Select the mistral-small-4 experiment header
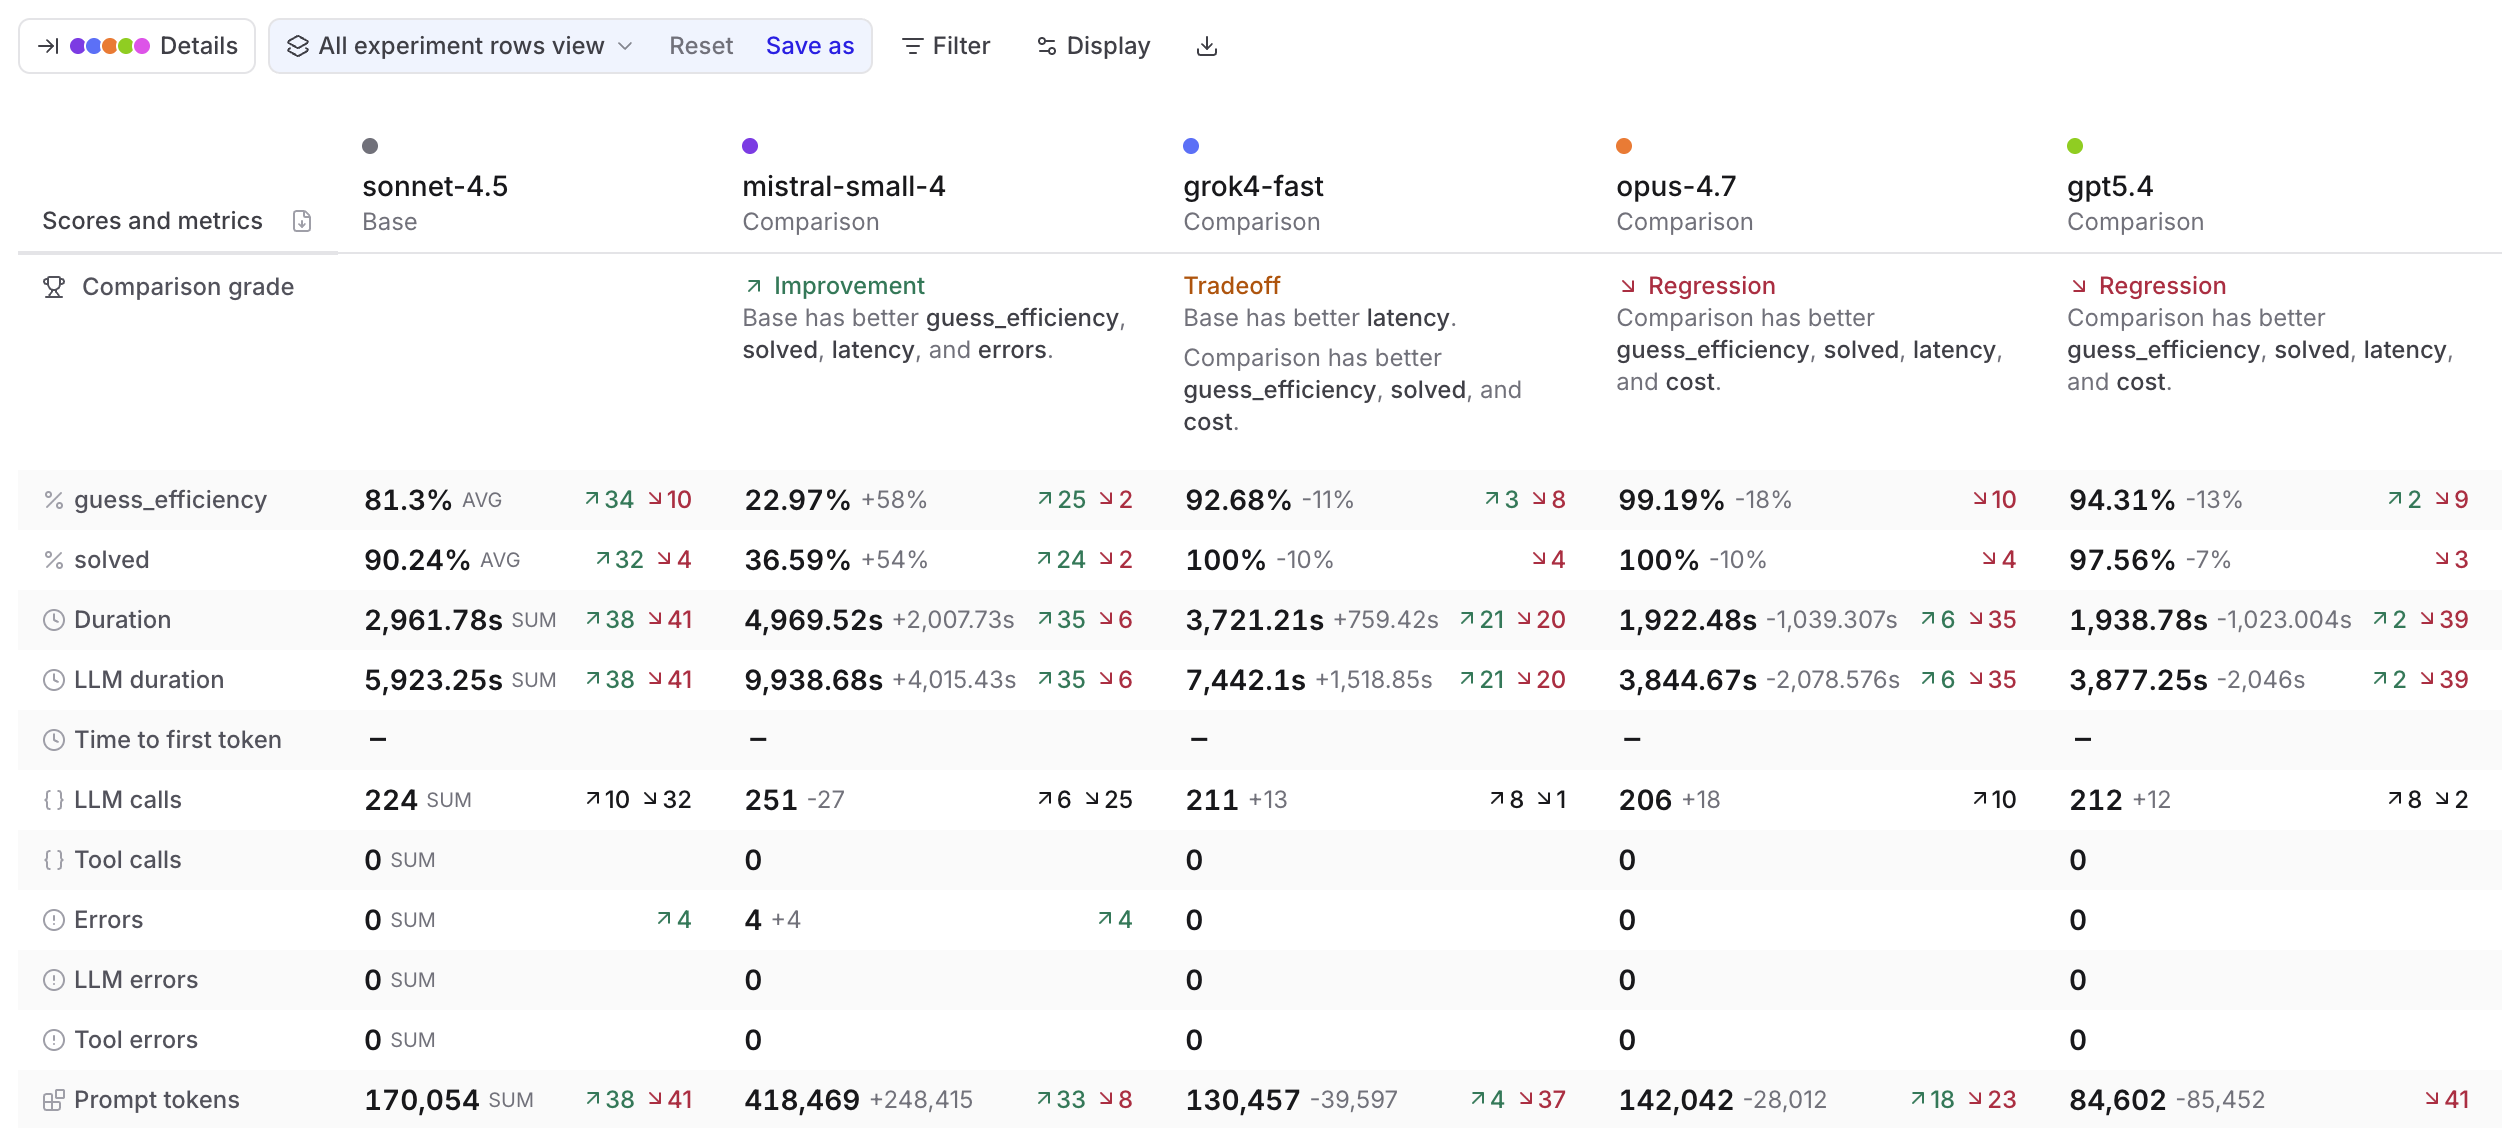 844,186
